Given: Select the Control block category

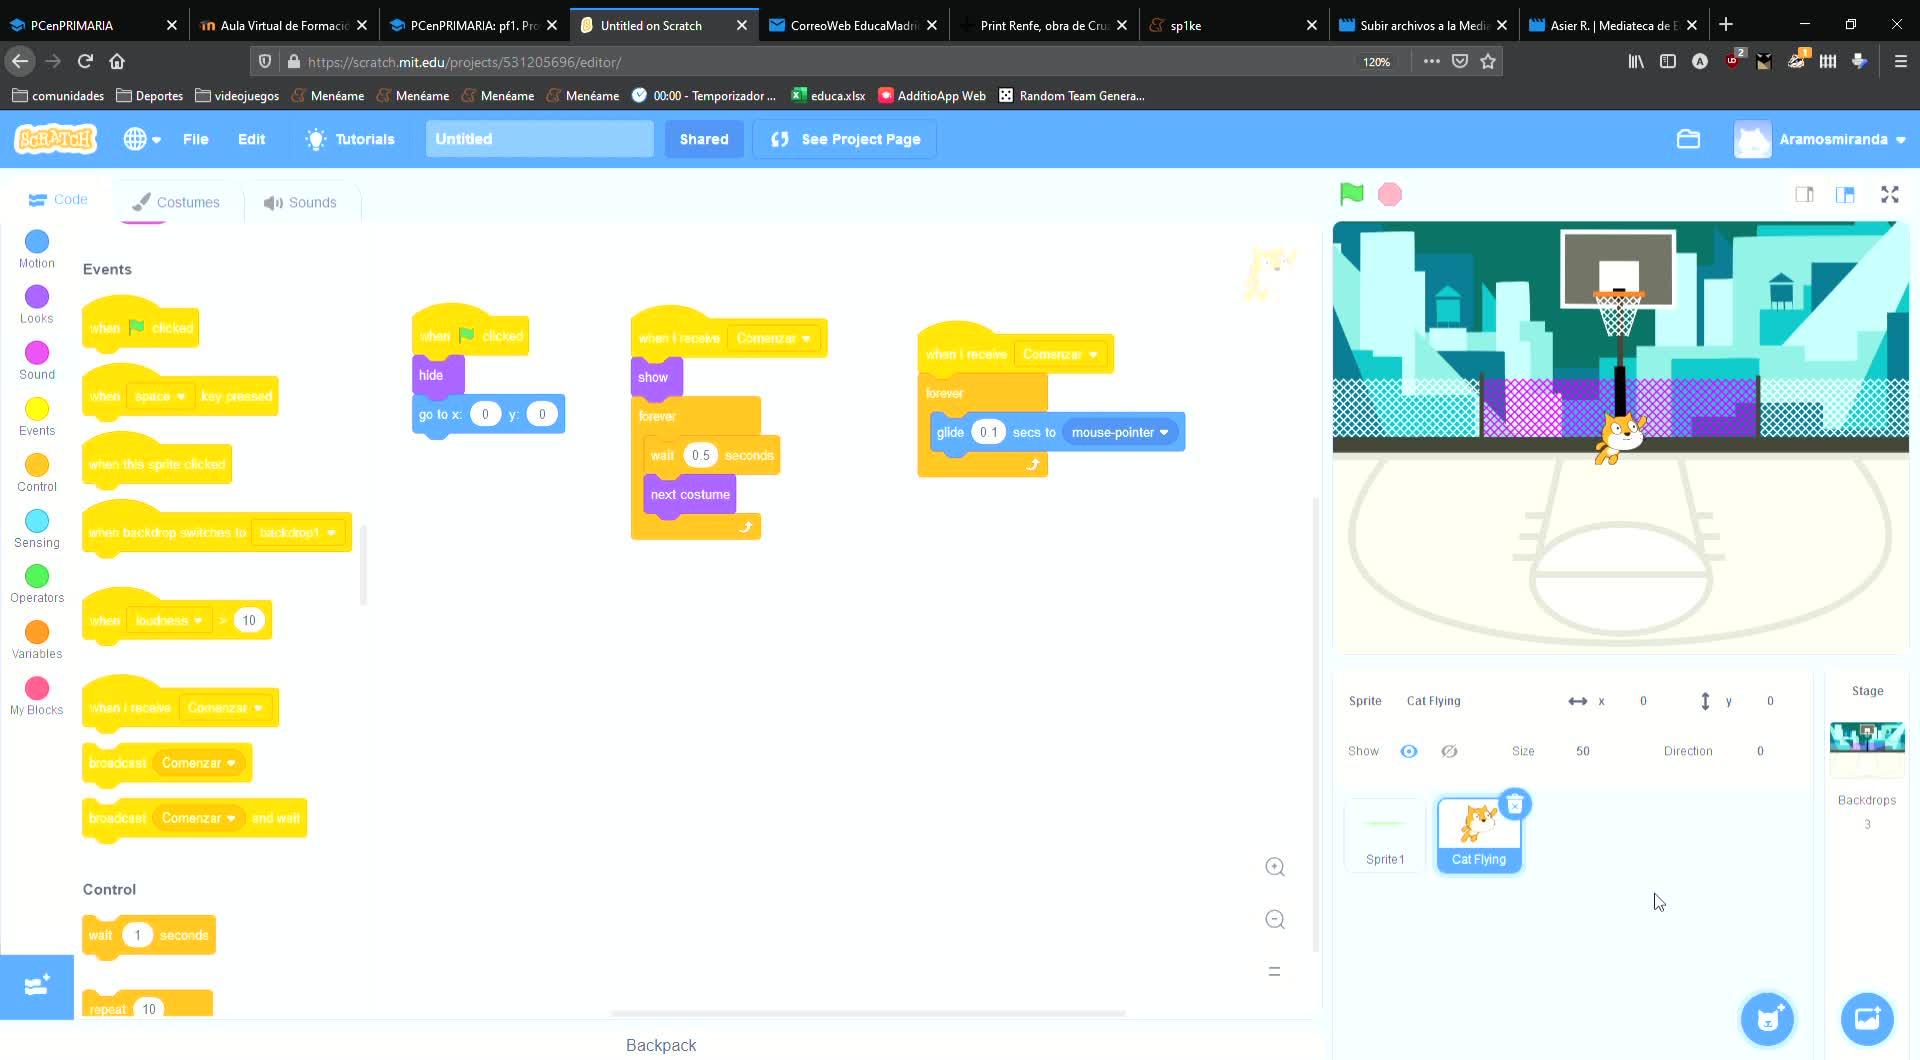Looking at the screenshot, I should tap(37, 472).
